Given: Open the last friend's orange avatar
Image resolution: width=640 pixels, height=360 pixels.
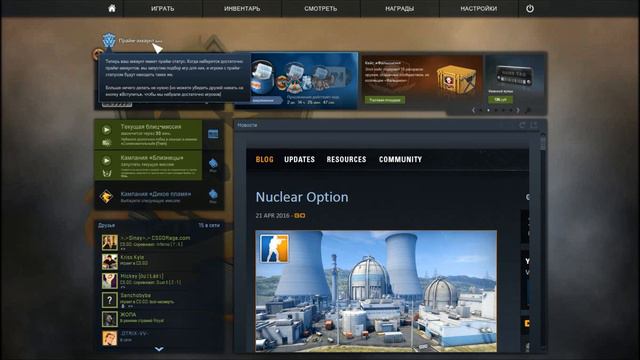Looking at the screenshot, I should tap(109, 338).
